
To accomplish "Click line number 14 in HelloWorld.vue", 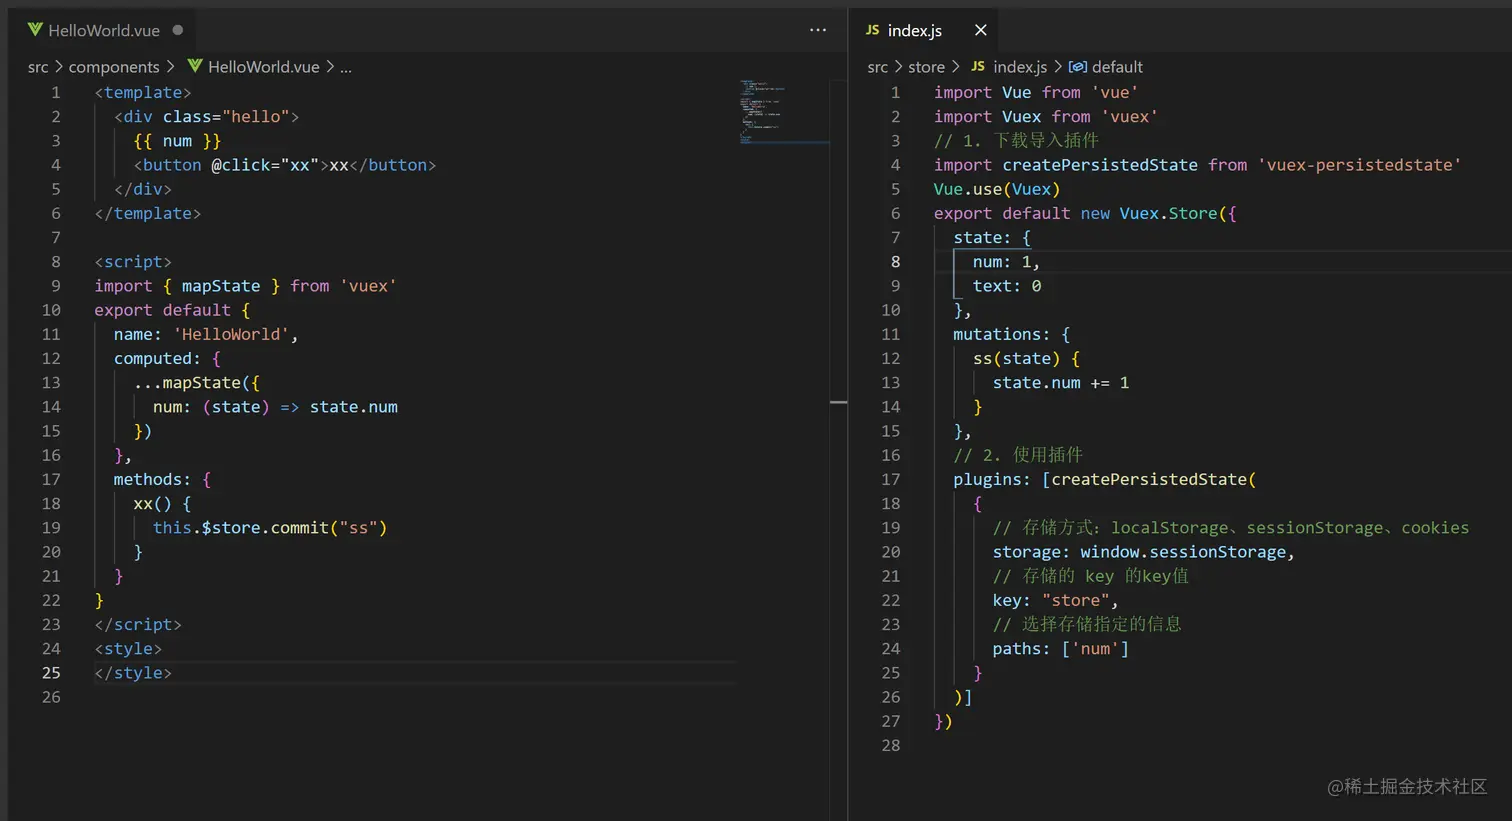I will click(51, 407).
